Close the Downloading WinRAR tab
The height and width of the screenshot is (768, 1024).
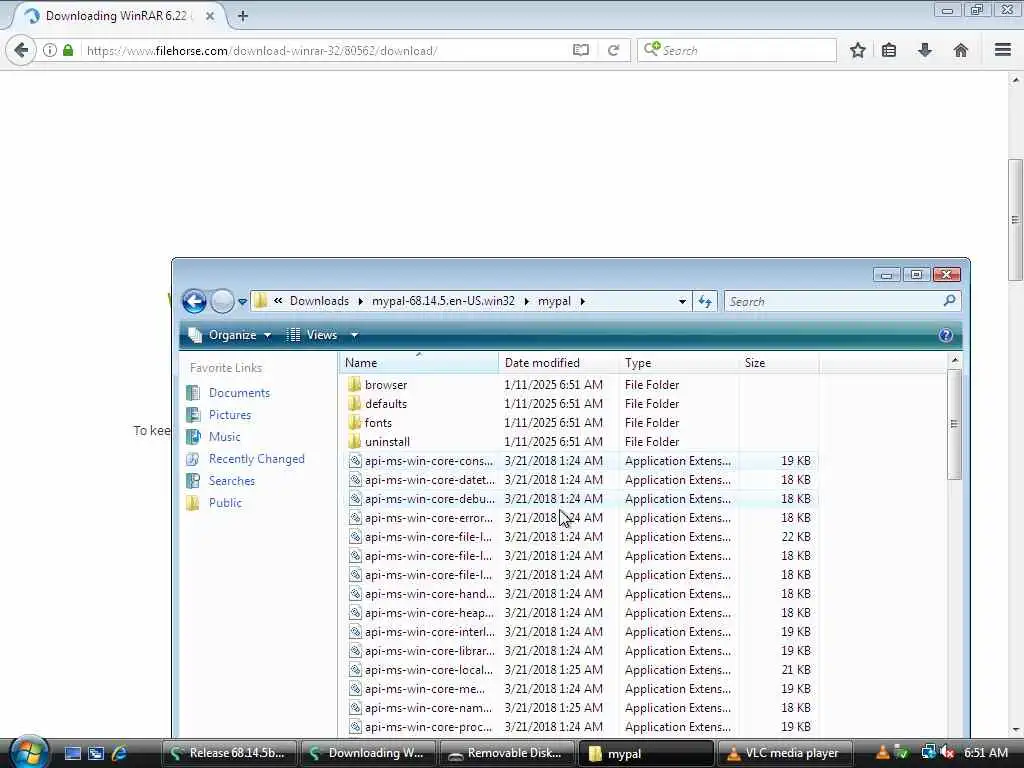pos(210,16)
